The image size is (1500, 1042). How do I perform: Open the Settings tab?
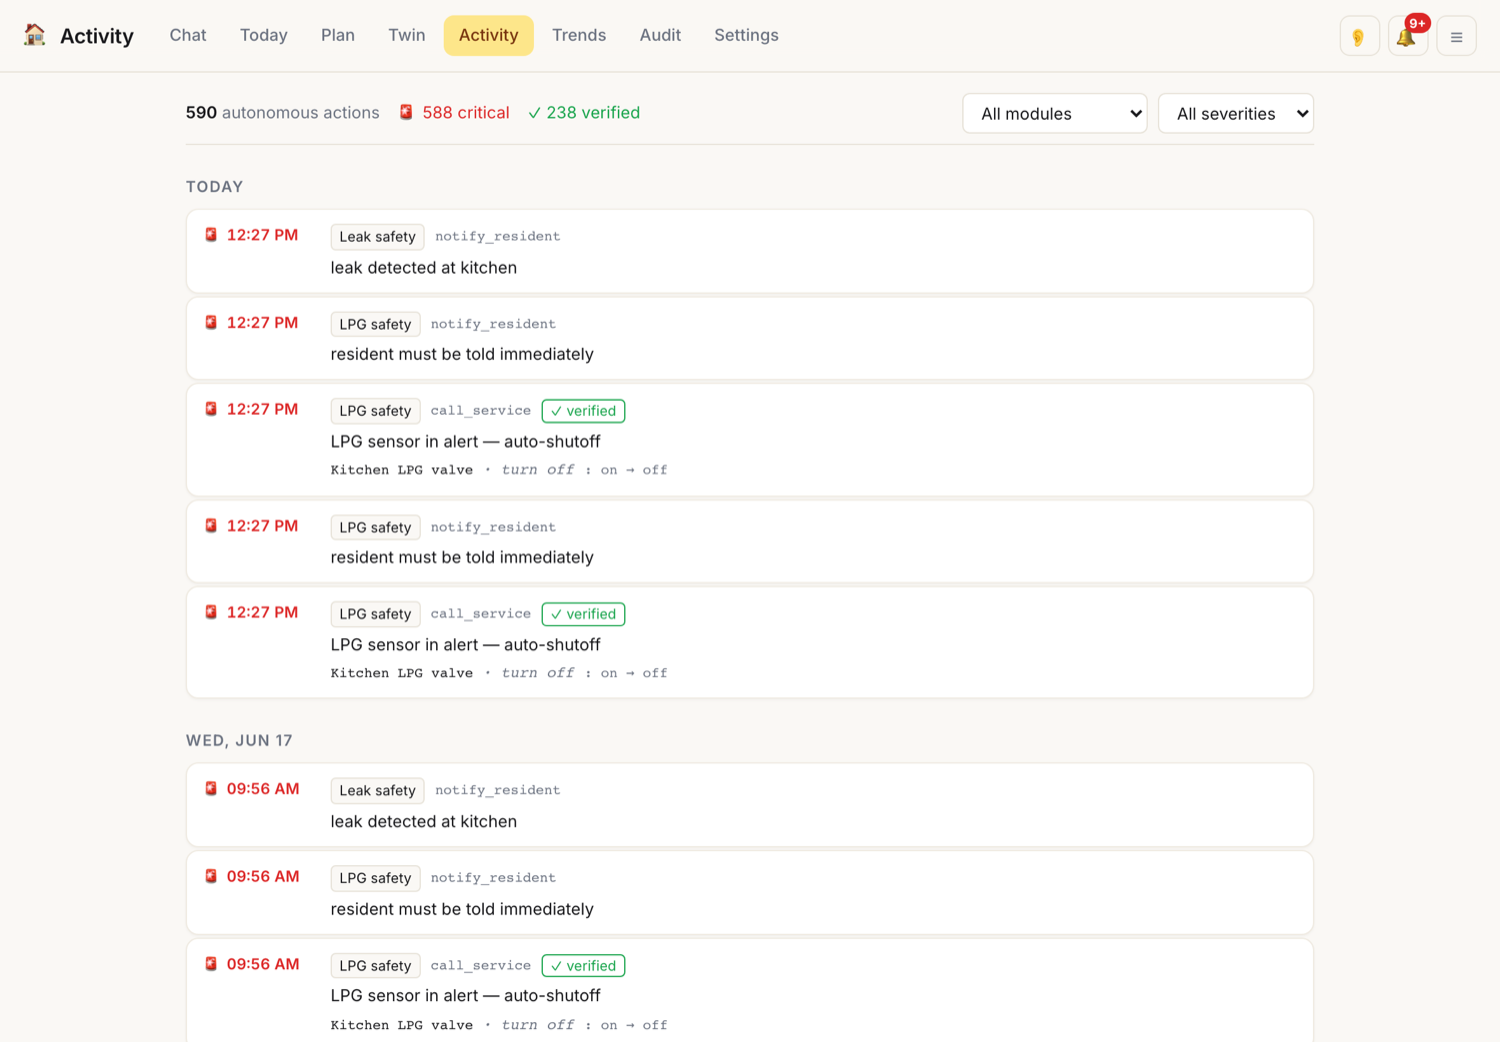point(746,35)
